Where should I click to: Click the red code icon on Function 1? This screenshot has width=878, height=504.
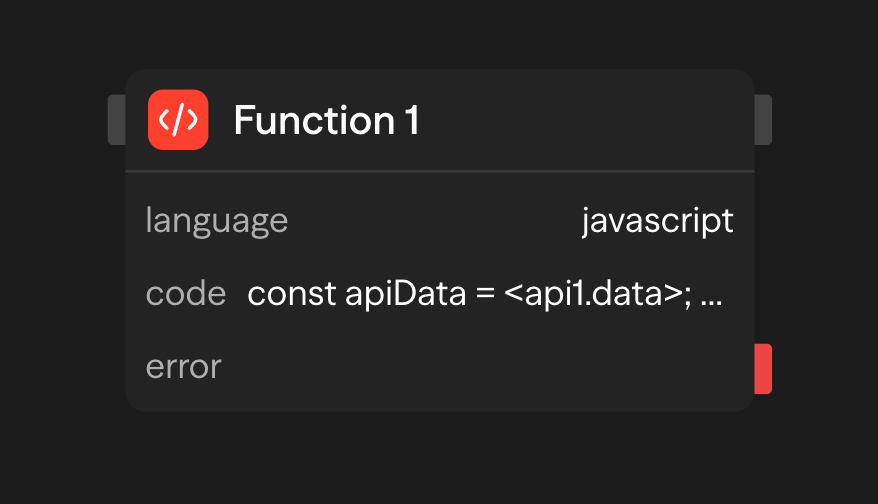point(178,120)
